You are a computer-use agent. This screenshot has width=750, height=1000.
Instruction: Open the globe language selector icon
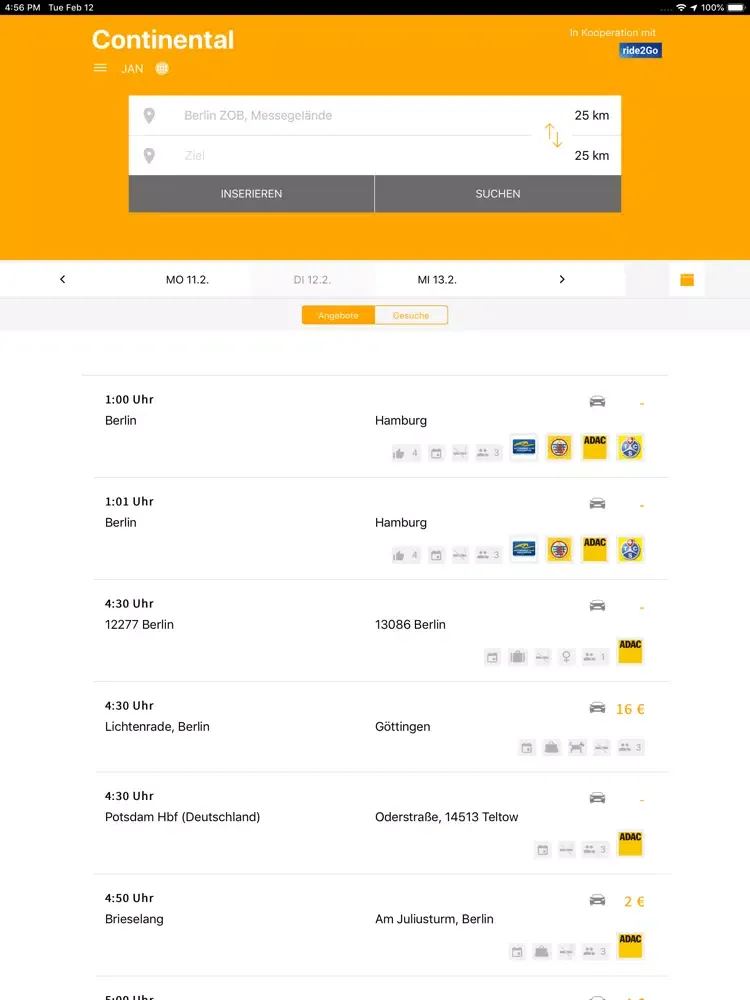pyautogui.click(x=162, y=68)
